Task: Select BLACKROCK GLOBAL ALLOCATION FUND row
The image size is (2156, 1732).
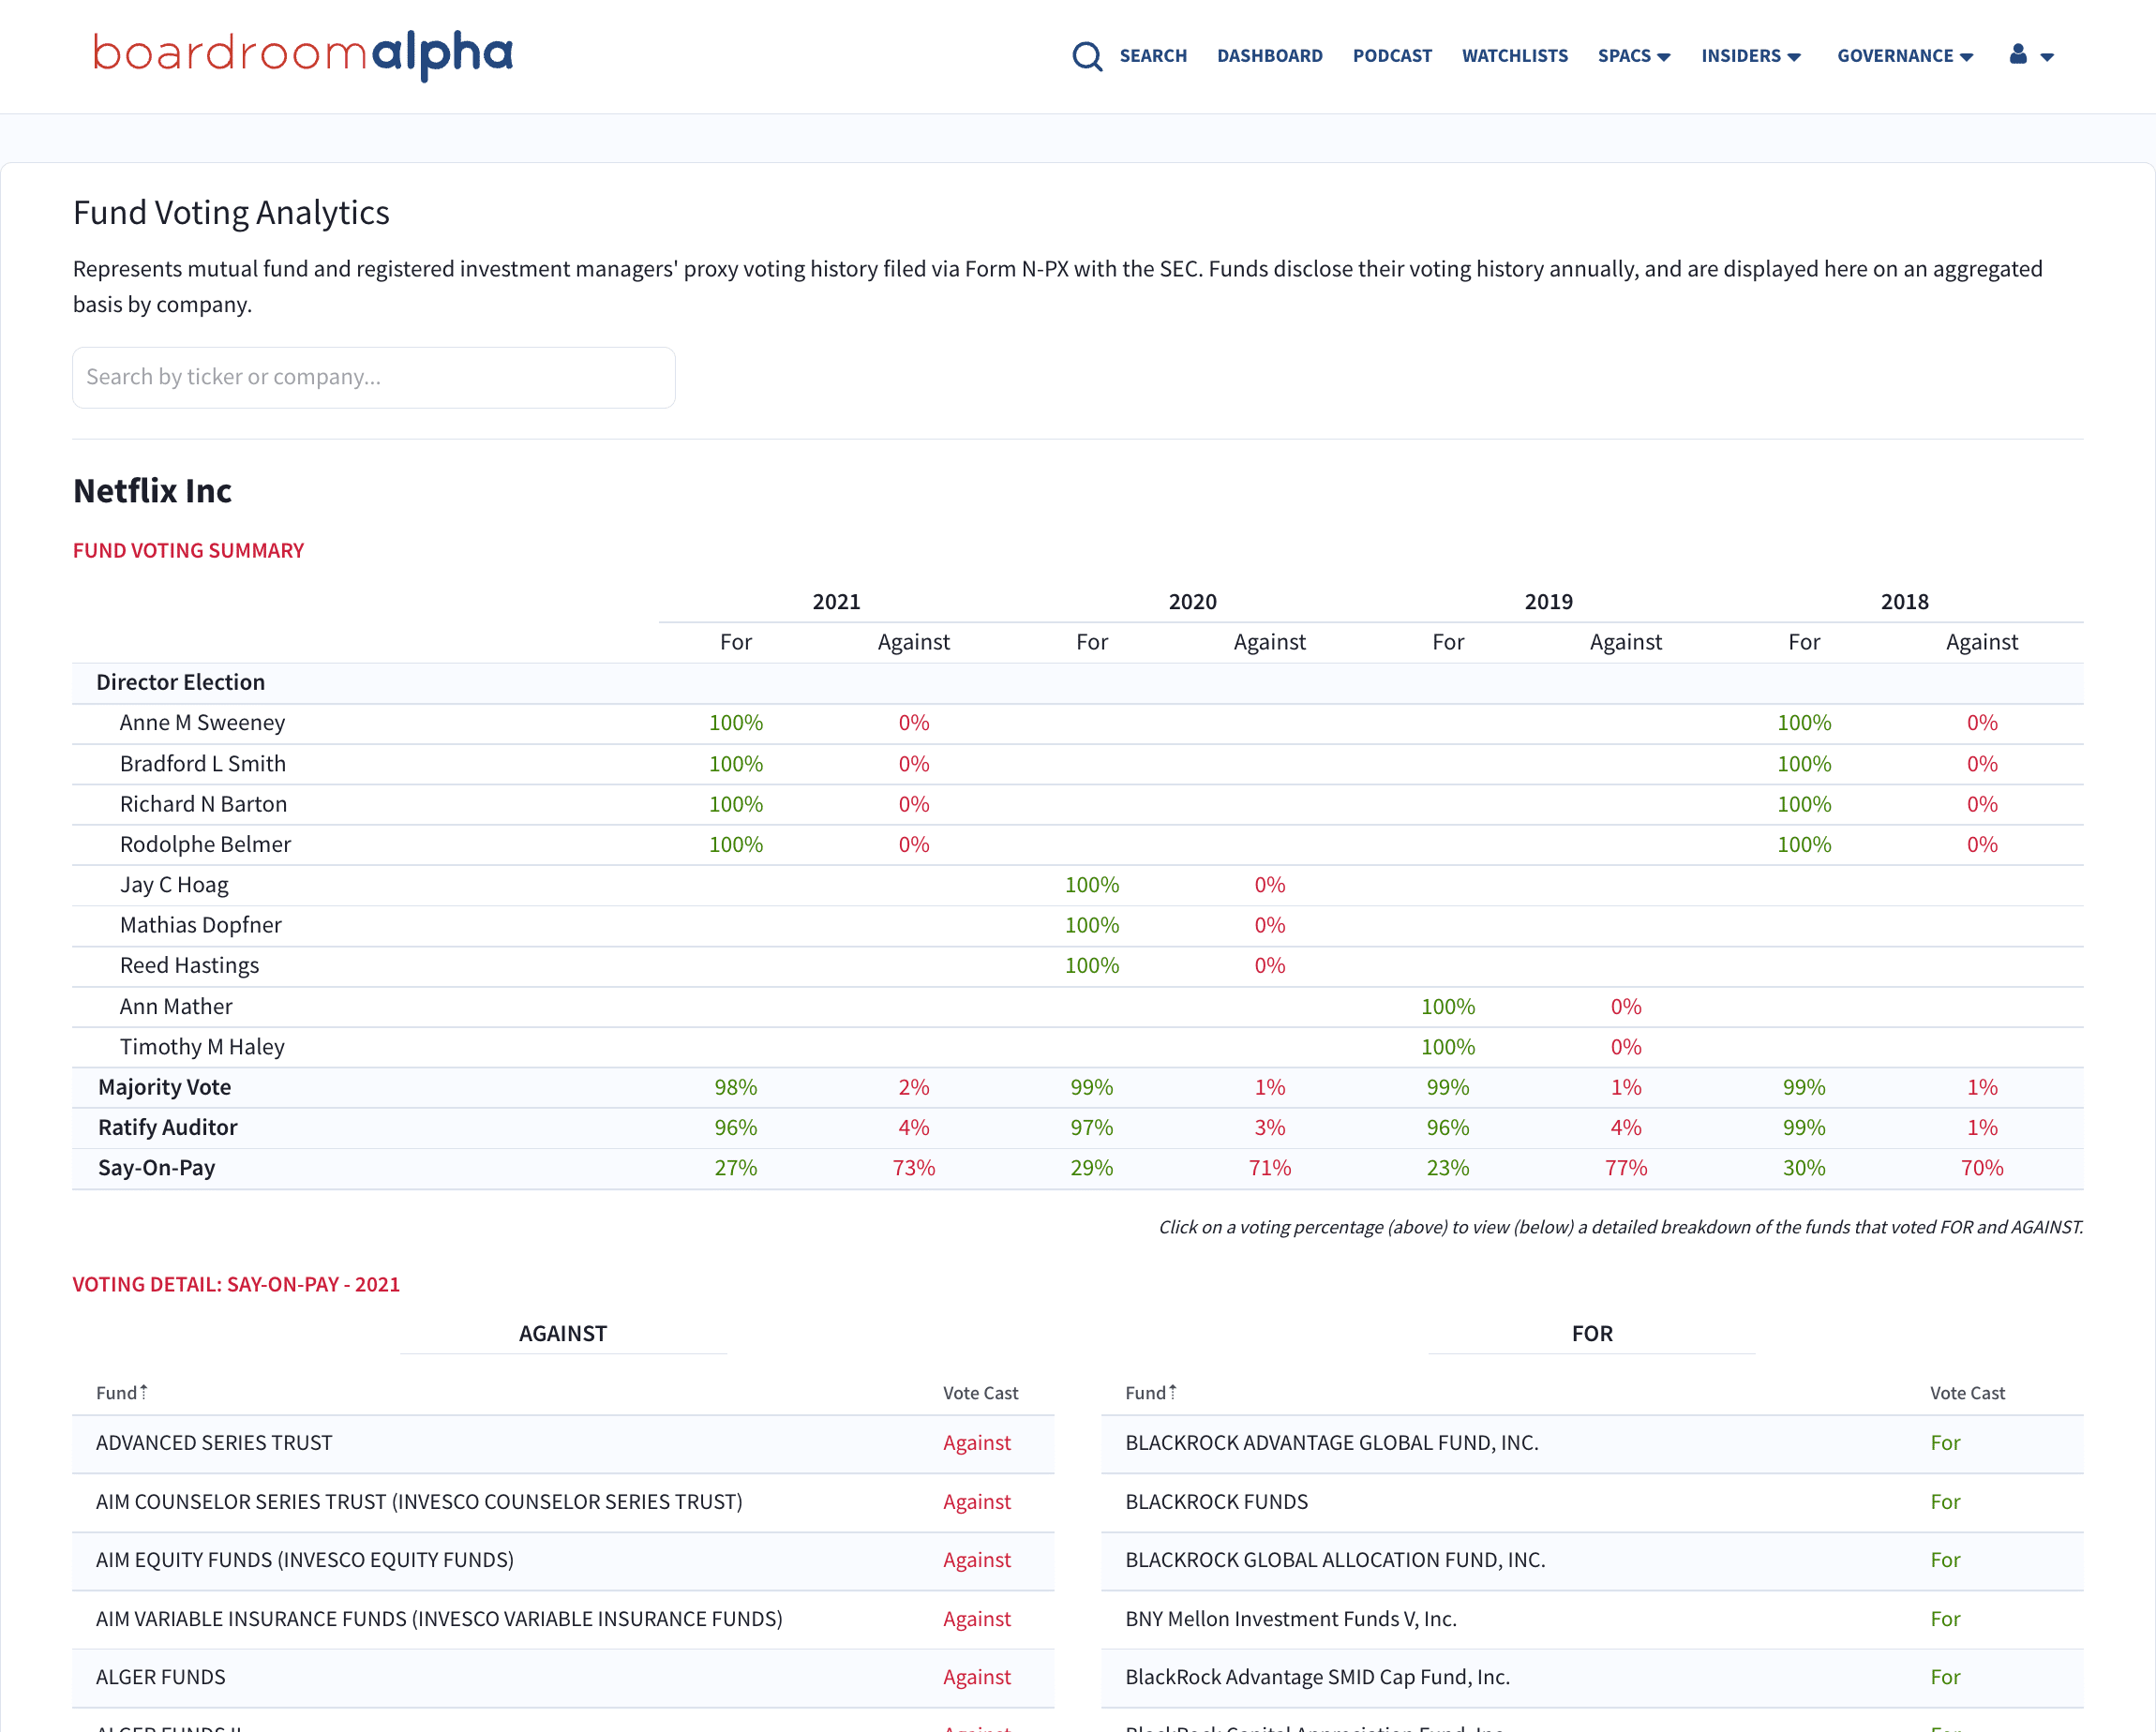Action: tap(1592, 1560)
